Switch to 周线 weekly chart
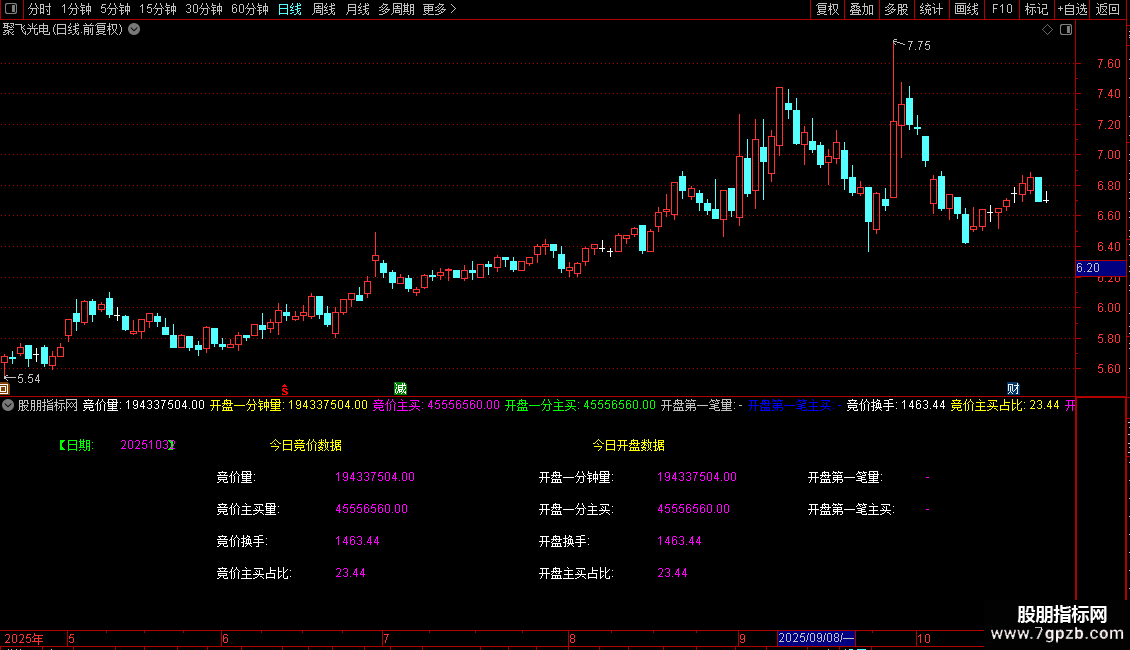The width and height of the screenshot is (1130, 650). click(324, 9)
